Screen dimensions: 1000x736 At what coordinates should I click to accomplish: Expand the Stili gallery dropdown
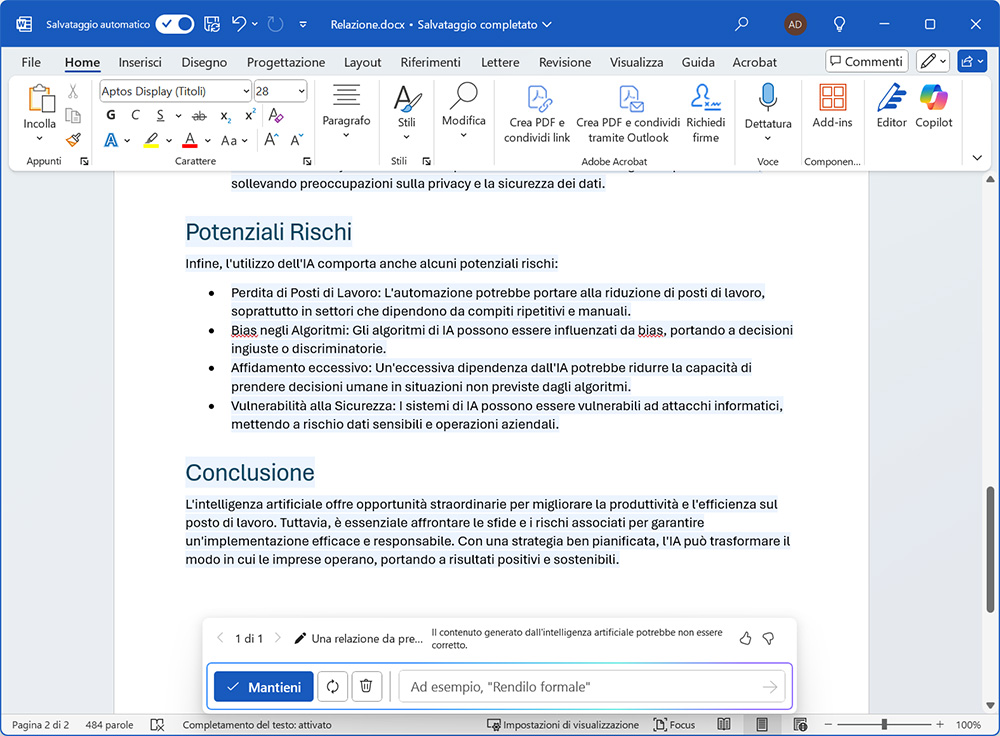click(x=406, y=137)
